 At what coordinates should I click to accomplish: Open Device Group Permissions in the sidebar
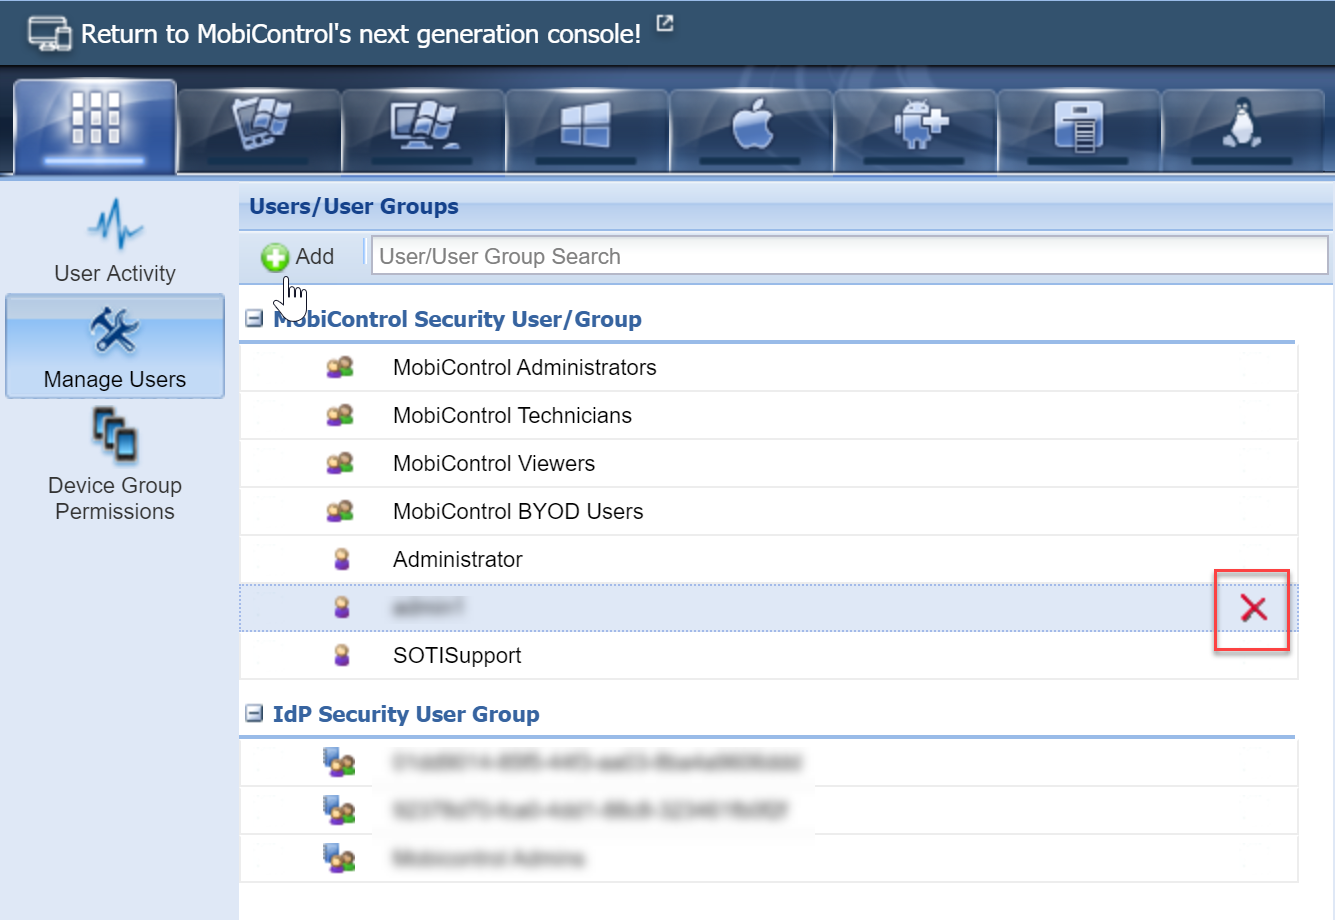[115, 466]
